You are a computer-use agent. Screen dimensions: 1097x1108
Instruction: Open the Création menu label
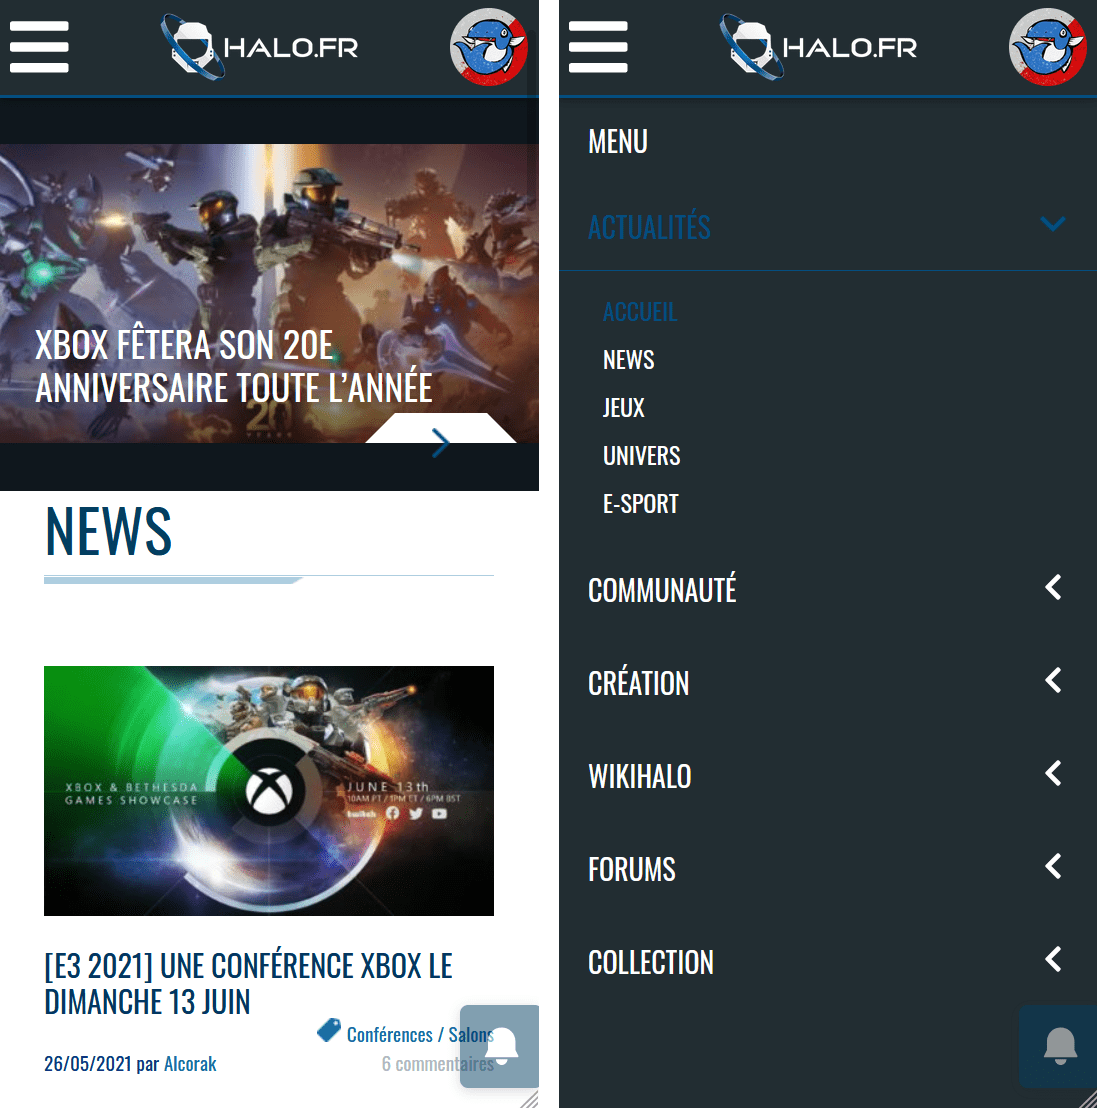pyautogui.click(x=638, y=683)
